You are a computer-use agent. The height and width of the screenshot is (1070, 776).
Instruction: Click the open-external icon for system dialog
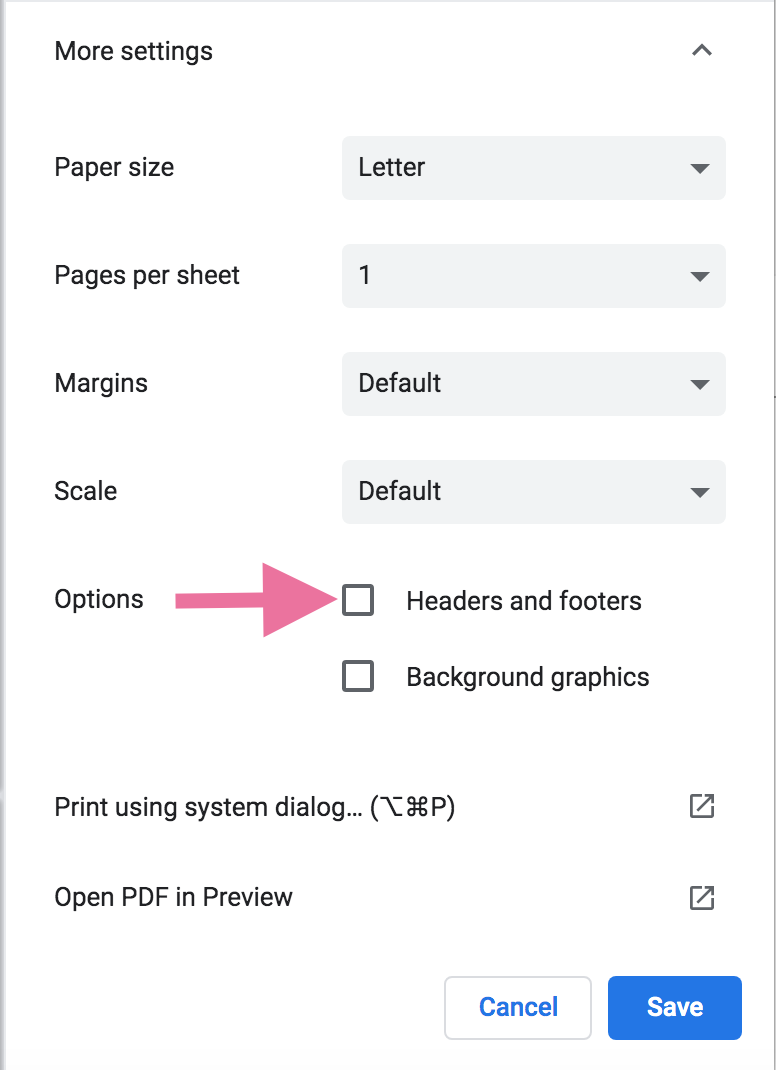pos(702,806)
